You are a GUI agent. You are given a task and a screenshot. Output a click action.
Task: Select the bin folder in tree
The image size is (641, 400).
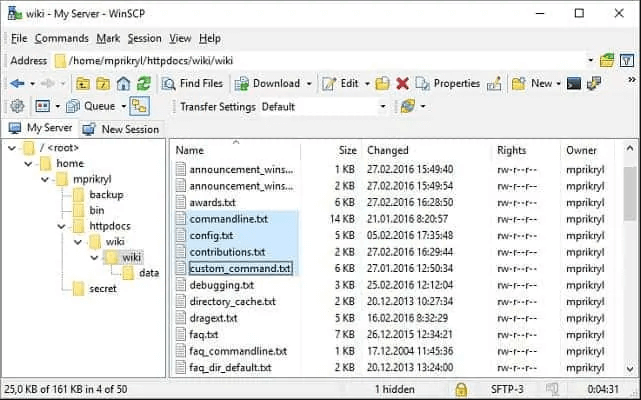click(x=96, y=210)
